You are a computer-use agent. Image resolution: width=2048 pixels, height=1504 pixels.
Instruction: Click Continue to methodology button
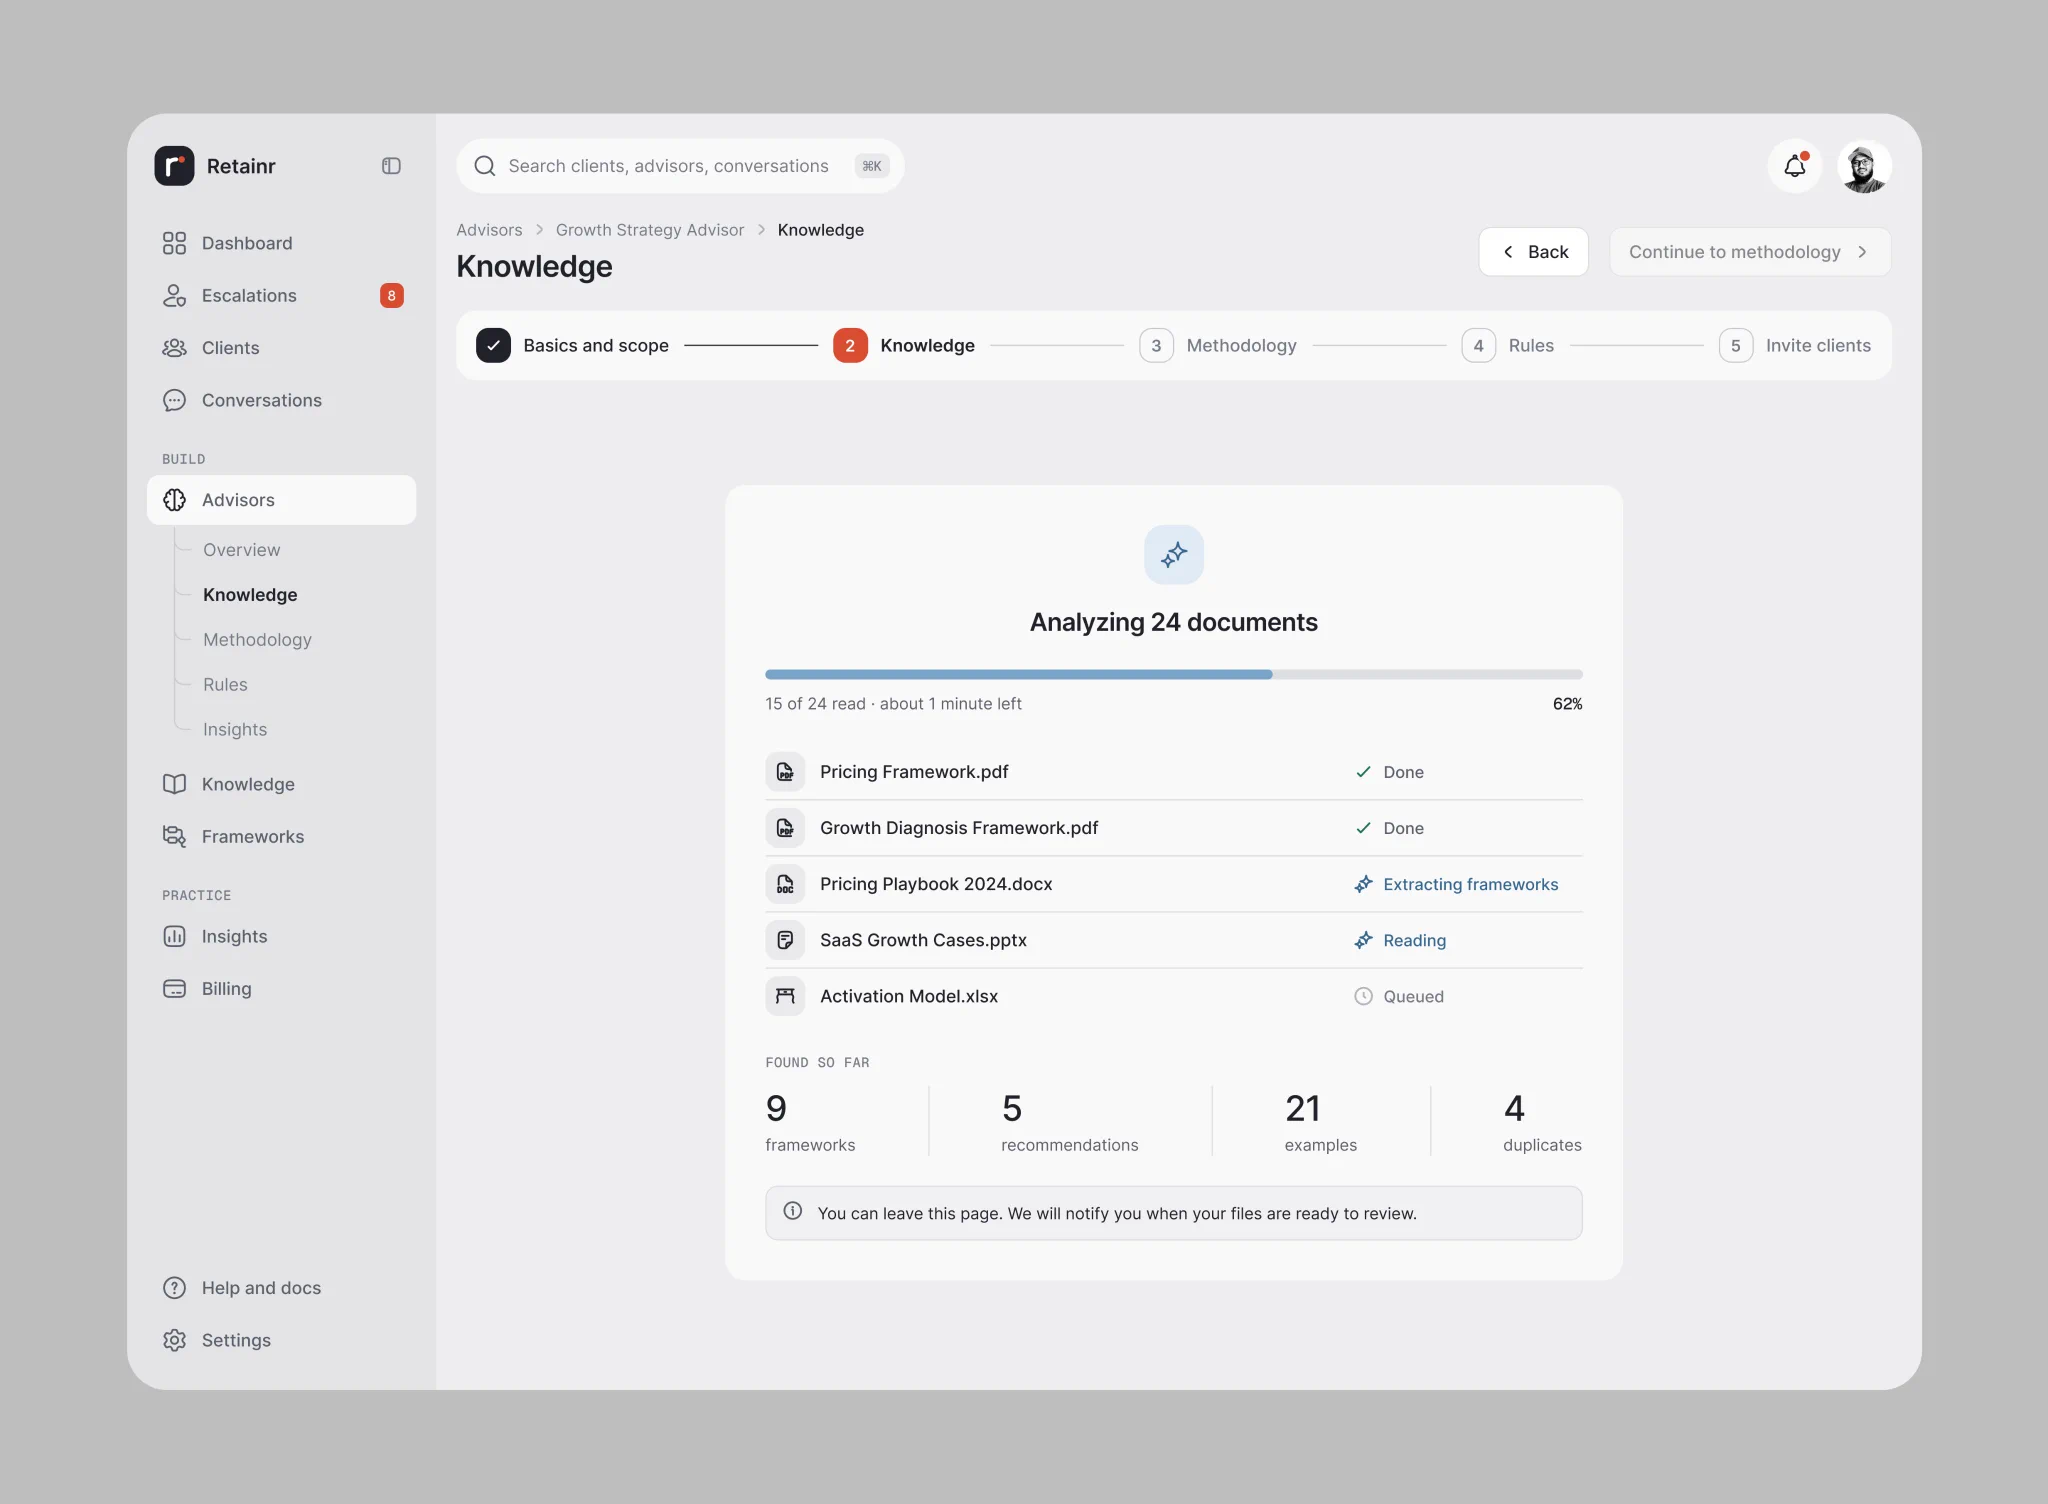pyautogui.click(x=1749, y=252)
